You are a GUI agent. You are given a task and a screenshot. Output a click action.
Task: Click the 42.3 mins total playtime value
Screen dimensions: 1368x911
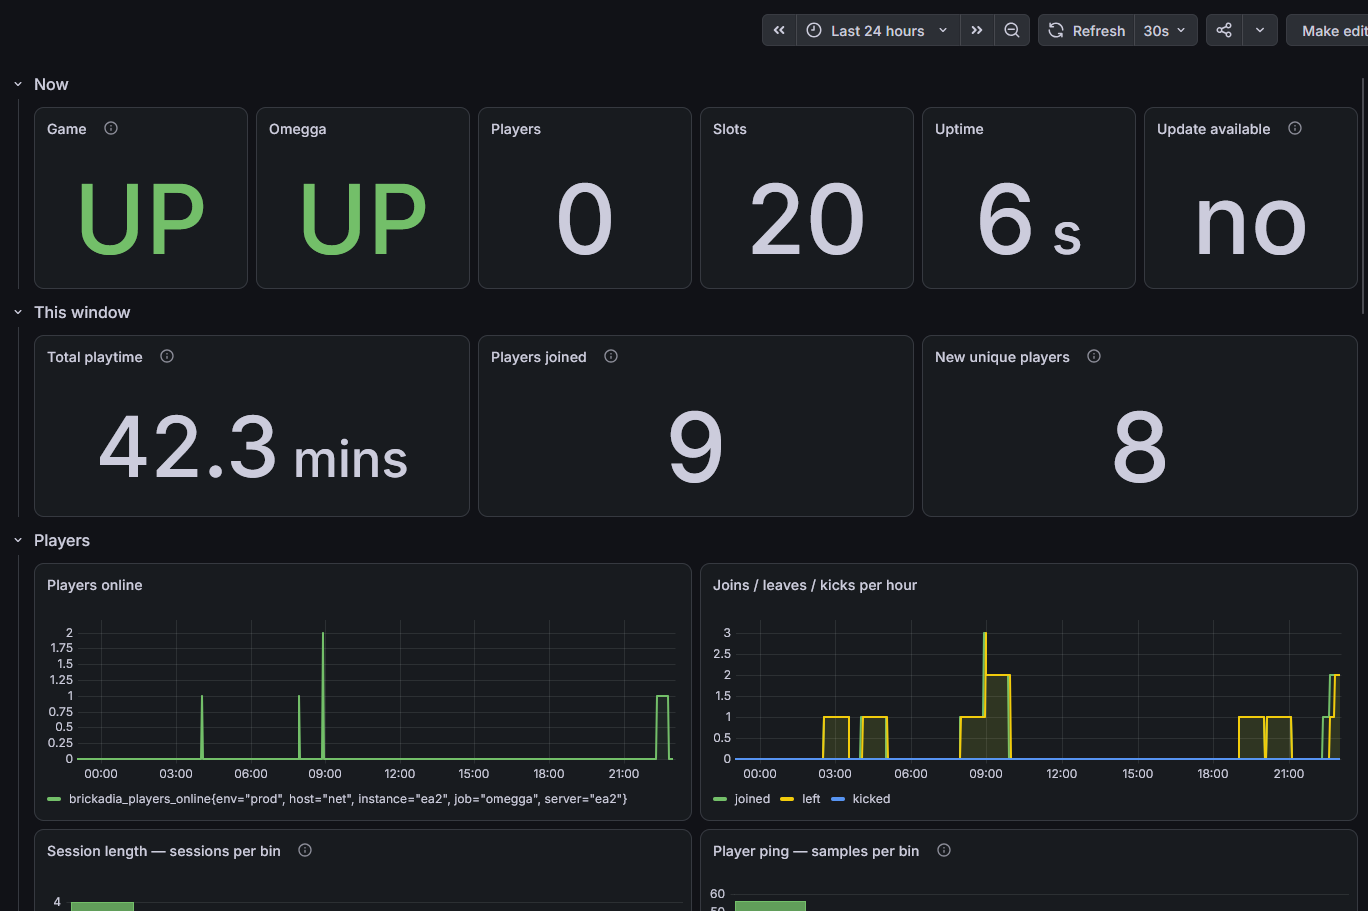tap(253, 447)
